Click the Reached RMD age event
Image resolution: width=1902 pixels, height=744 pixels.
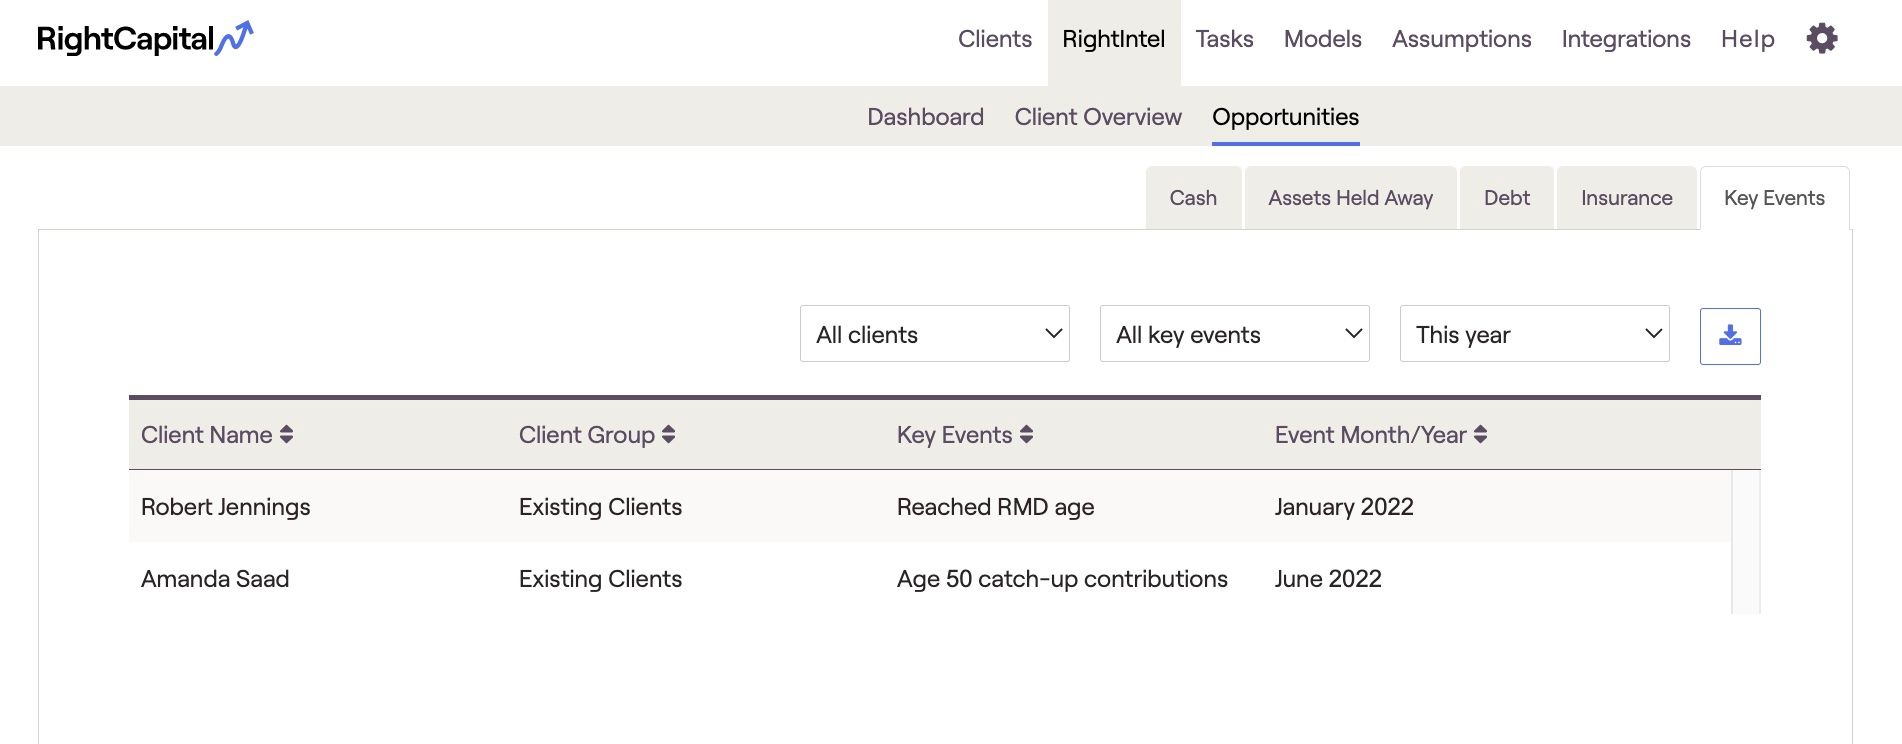point(996,507)
